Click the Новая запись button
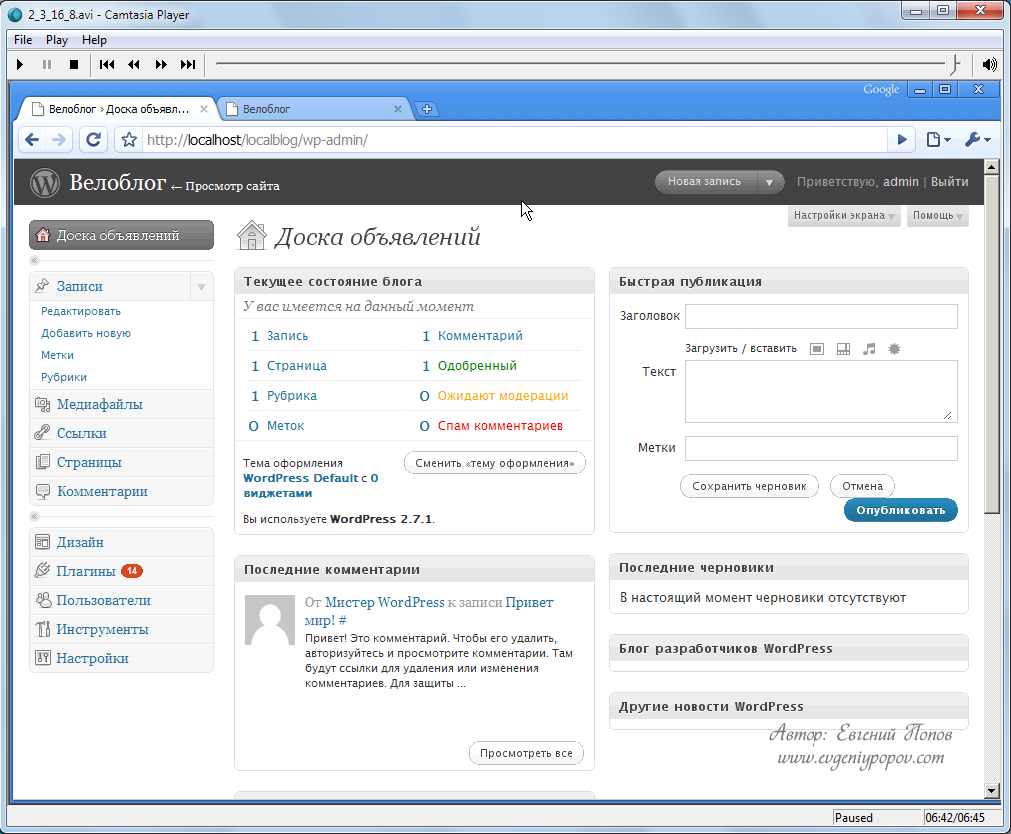 coord(705,182)
